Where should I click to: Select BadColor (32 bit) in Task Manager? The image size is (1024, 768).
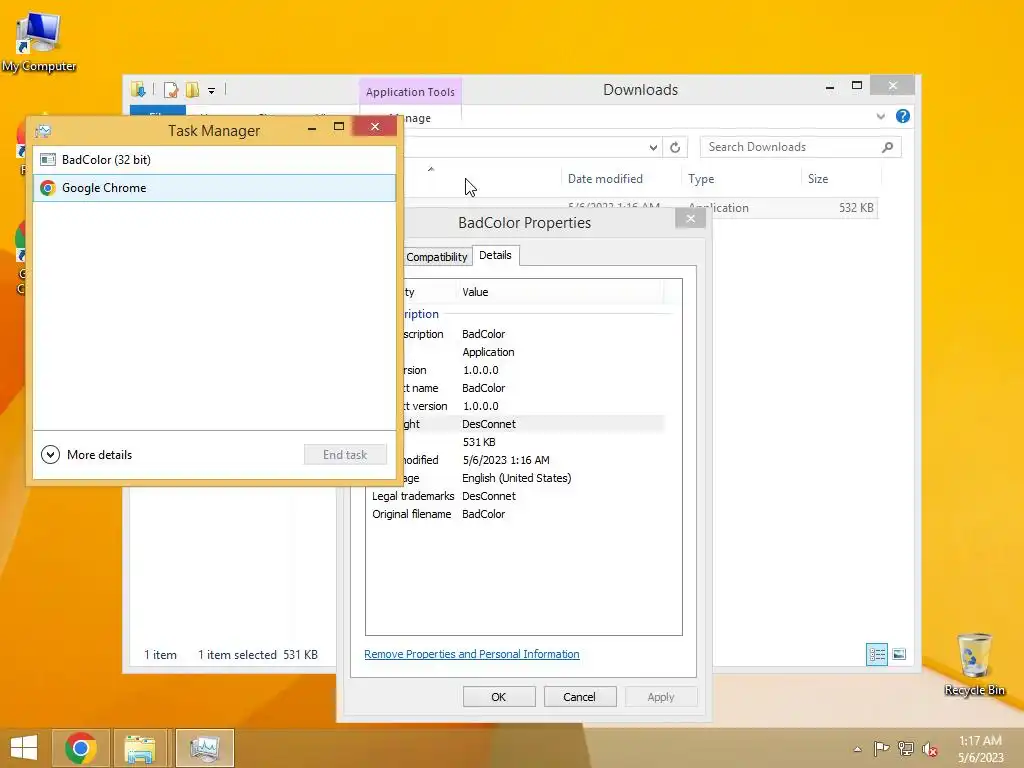click(x=214, y=160)
